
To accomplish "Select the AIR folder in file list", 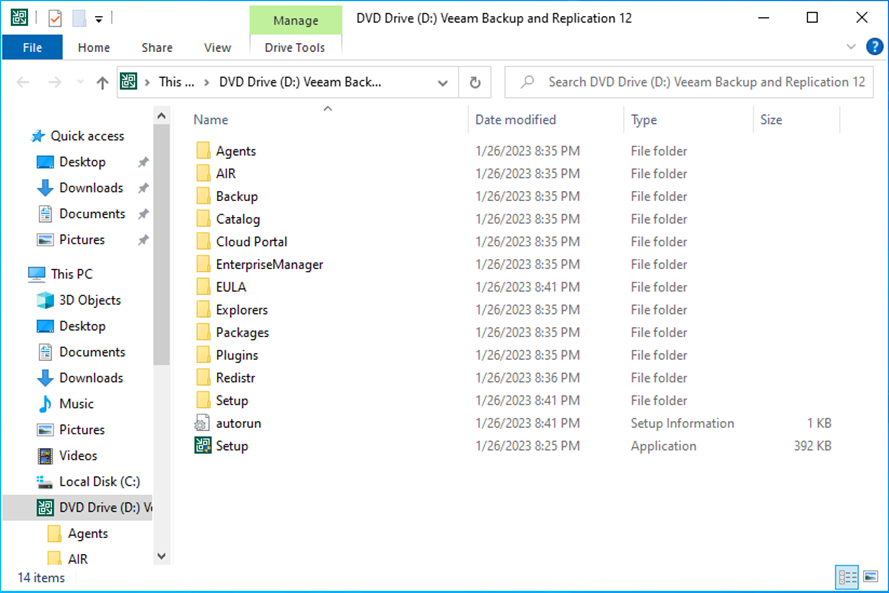I will tap(225, 173).
